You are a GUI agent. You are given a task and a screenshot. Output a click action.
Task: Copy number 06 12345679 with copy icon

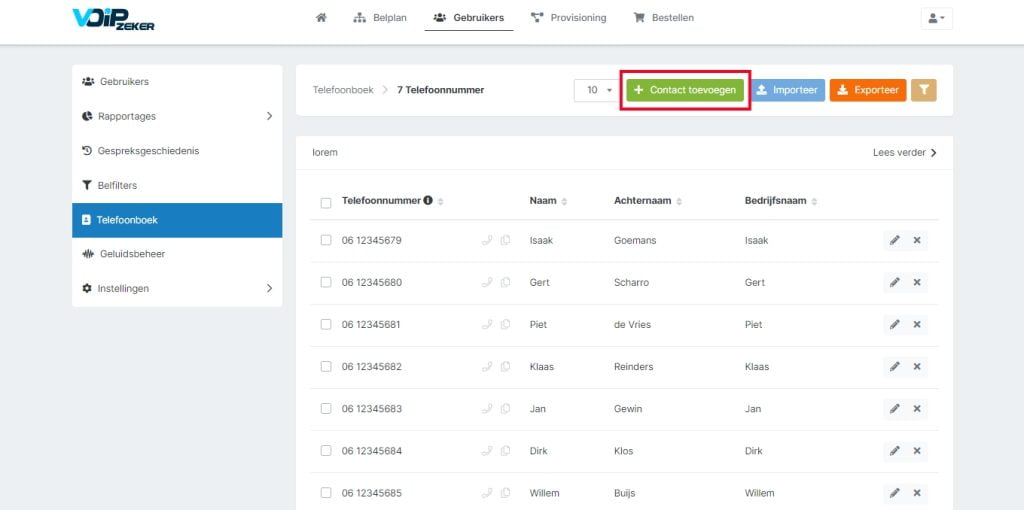pos(505,240)
